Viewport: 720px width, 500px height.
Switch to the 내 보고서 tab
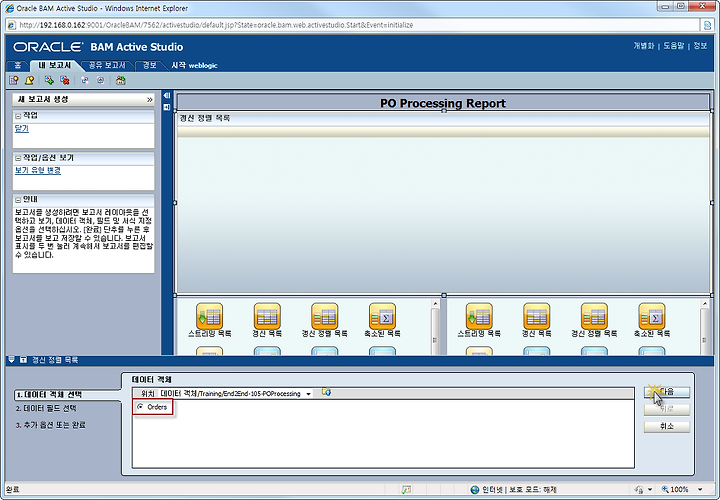click(x=54, y=66)
